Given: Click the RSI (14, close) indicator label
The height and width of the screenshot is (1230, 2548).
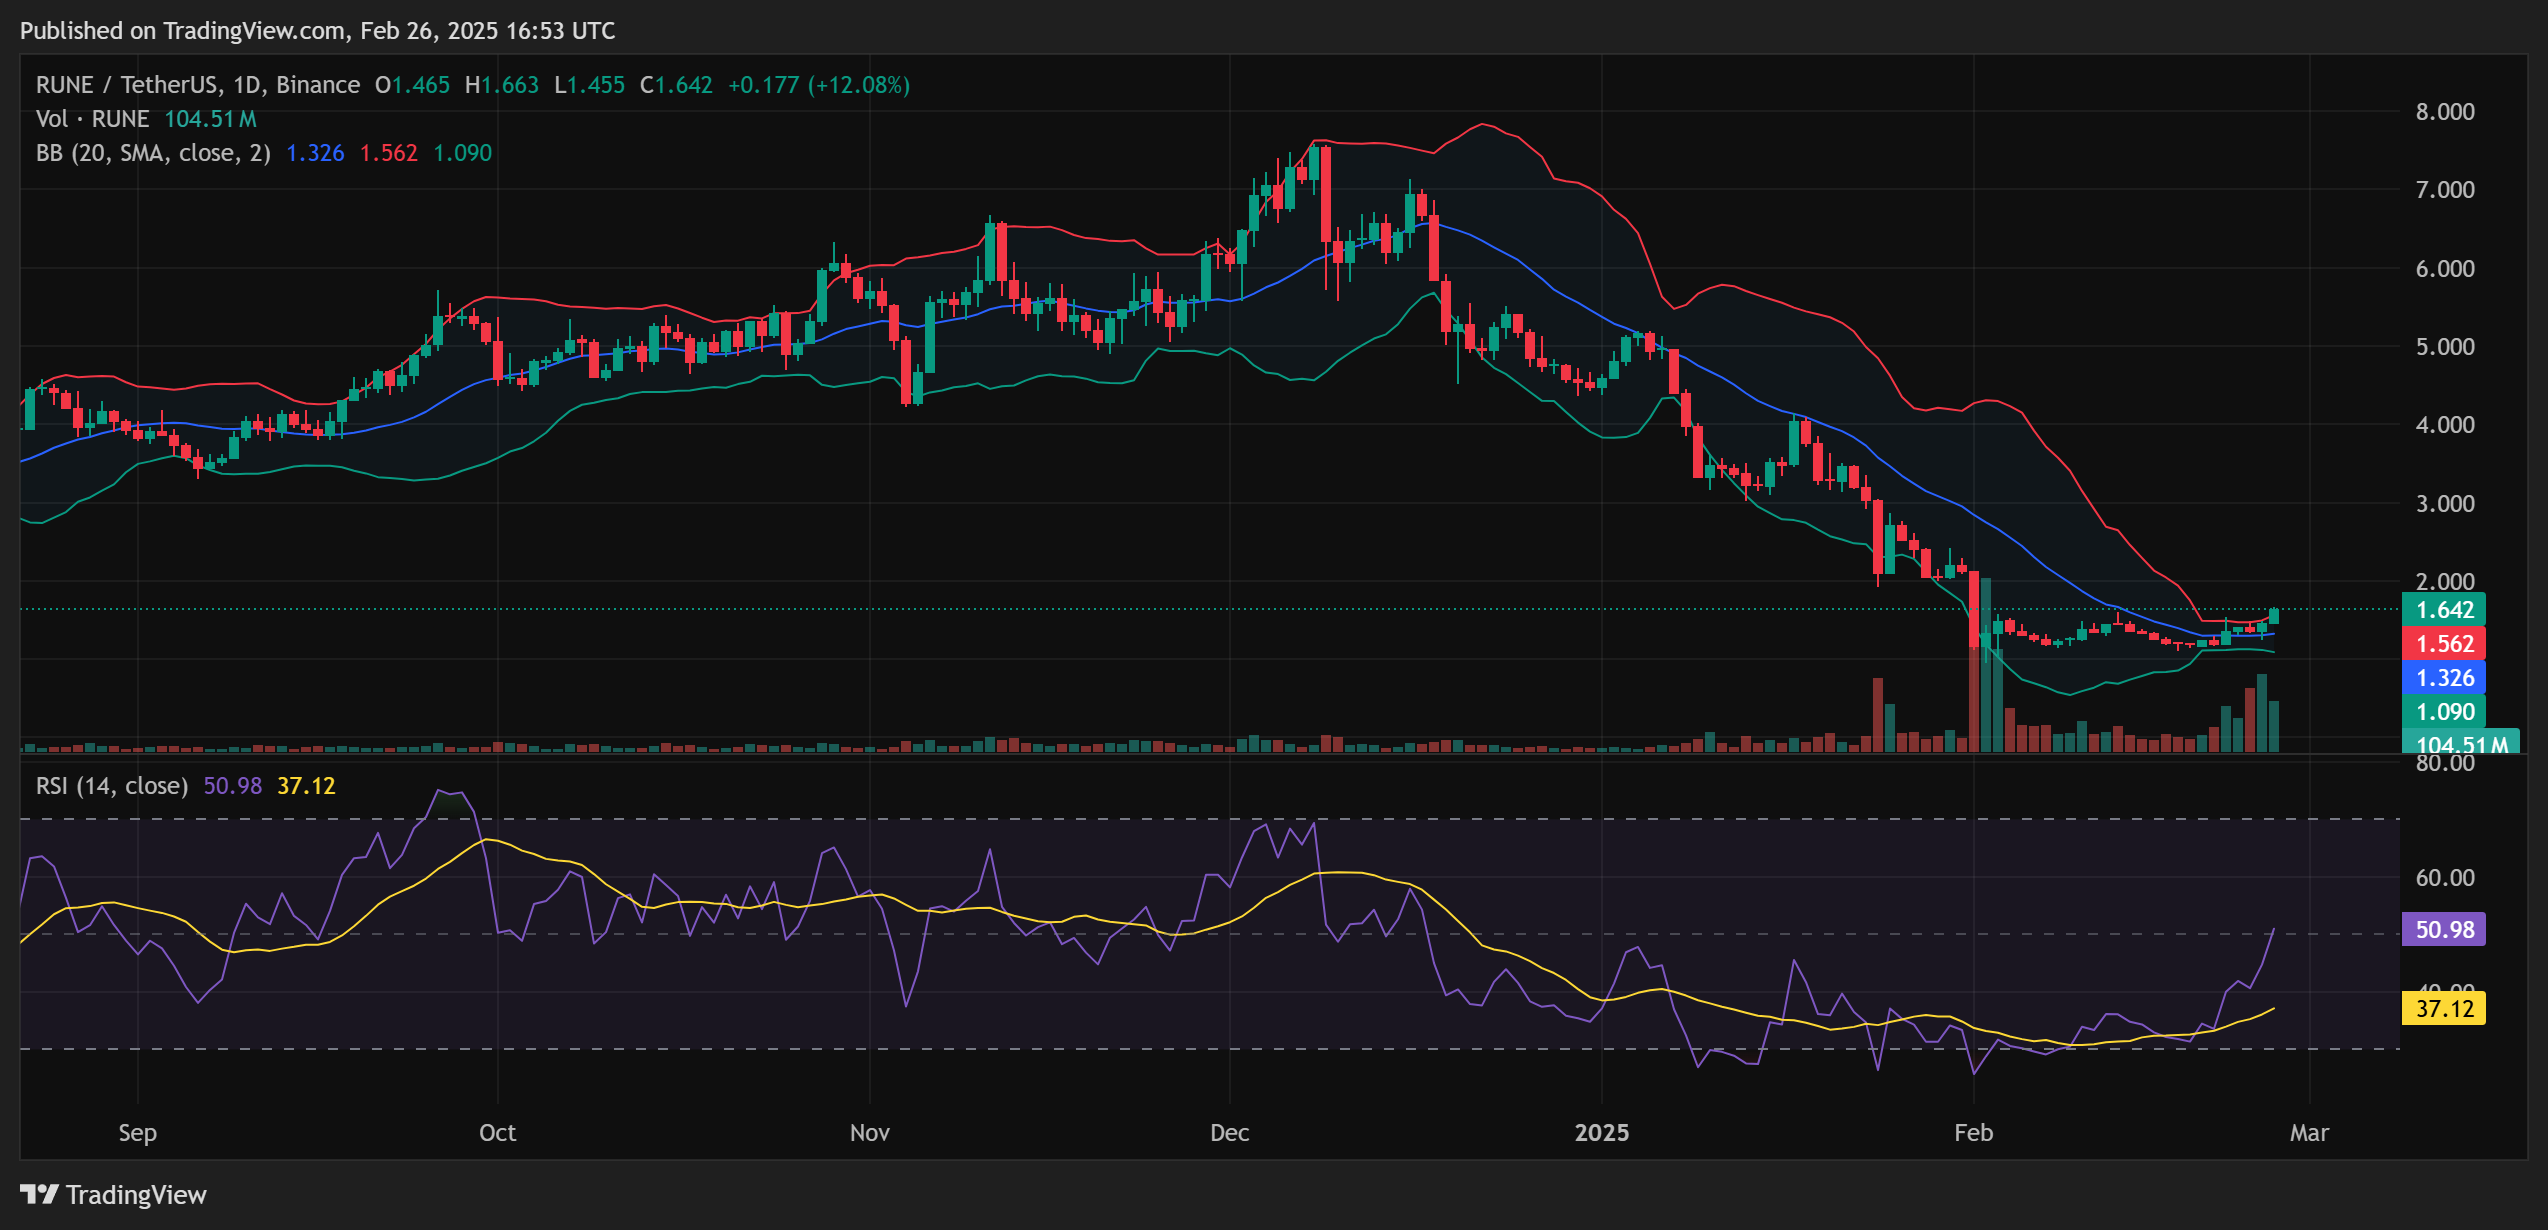Looking at the screenshot, I should [112, 786].
